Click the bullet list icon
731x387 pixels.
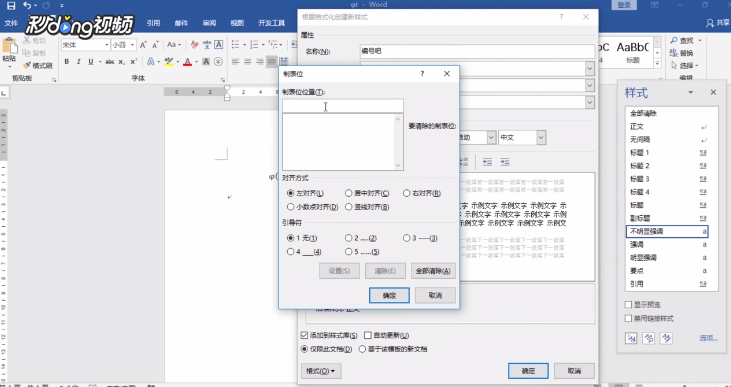pos(235,45)
